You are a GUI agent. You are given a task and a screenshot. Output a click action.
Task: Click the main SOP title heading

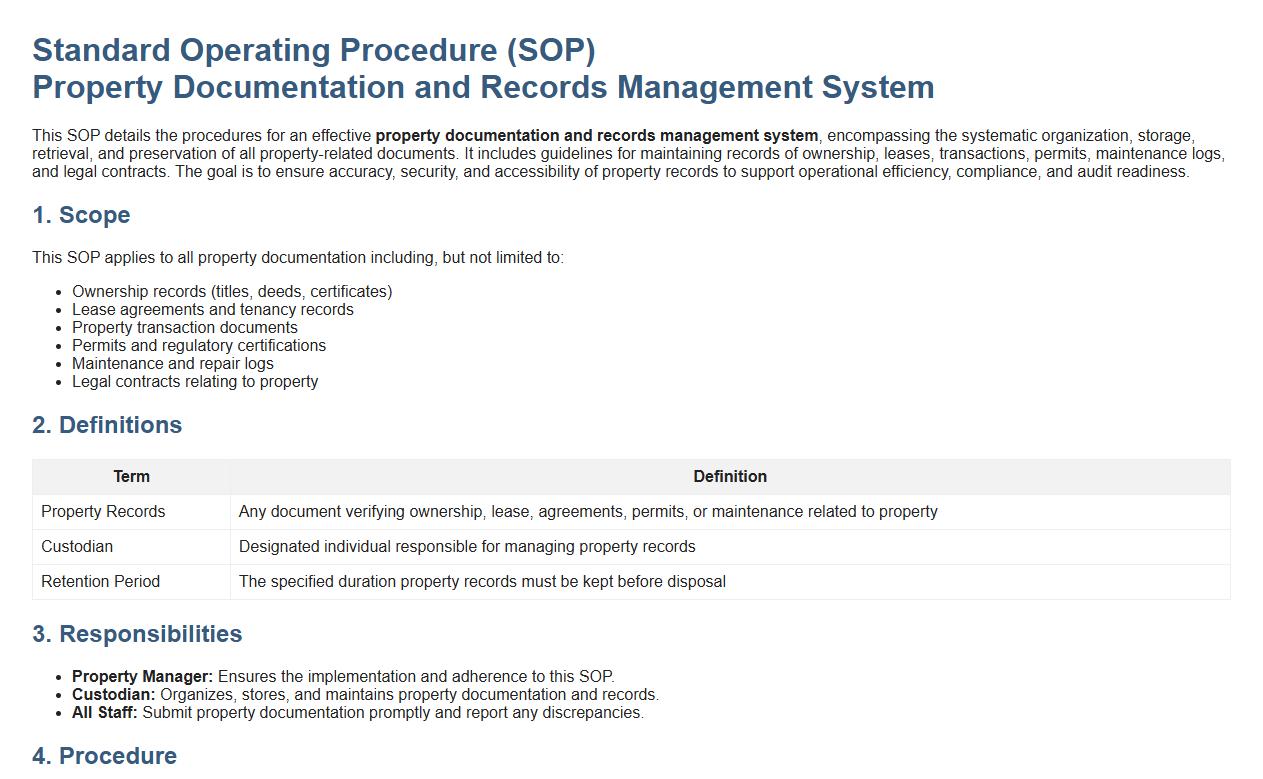483,68
